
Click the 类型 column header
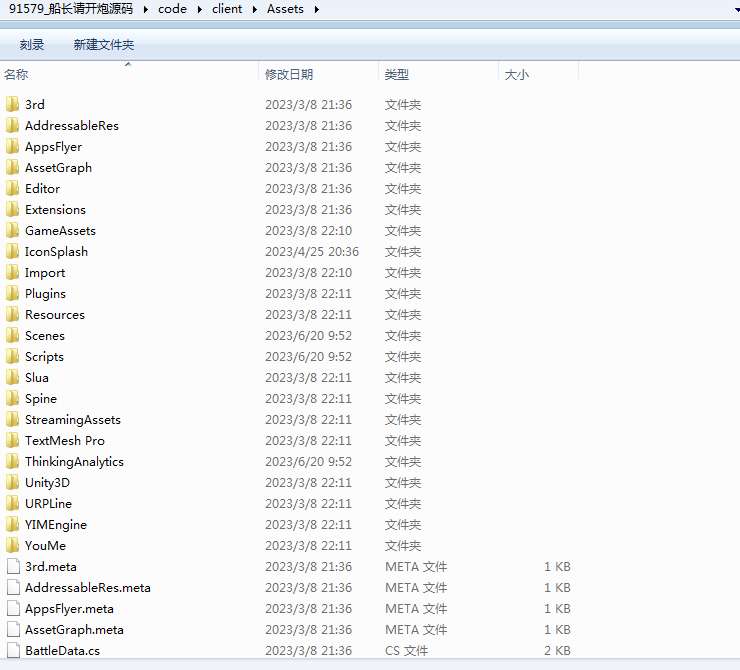click(x=397, y=75)
